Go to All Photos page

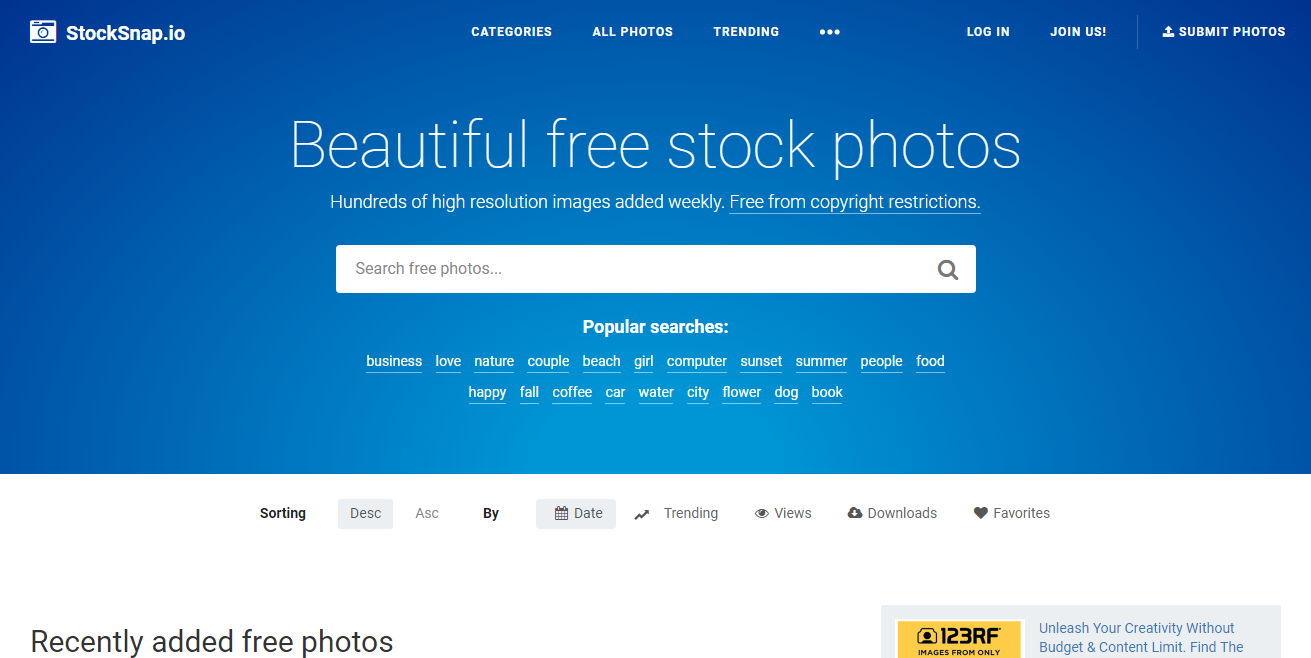(633, 32)
